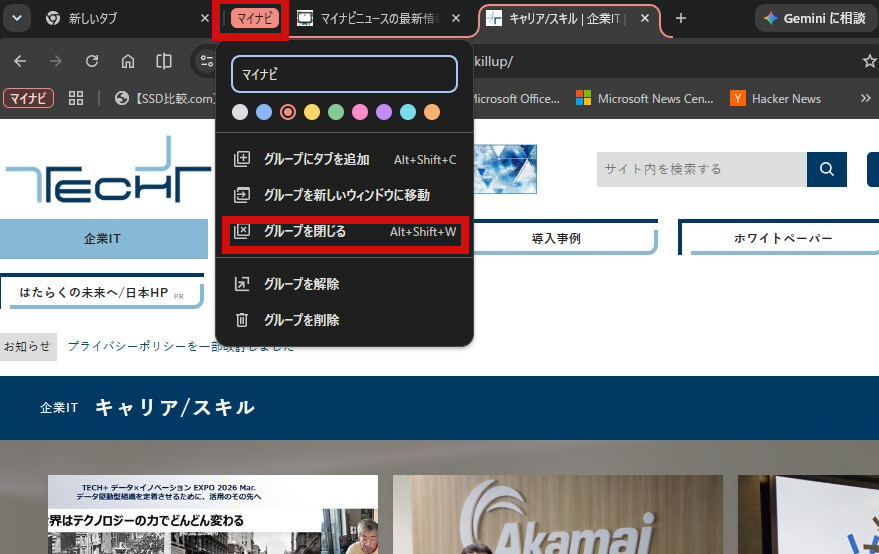Open the Microsoft News Center bookmark
This screenshot has height=554, width=879.
(645, 99)
